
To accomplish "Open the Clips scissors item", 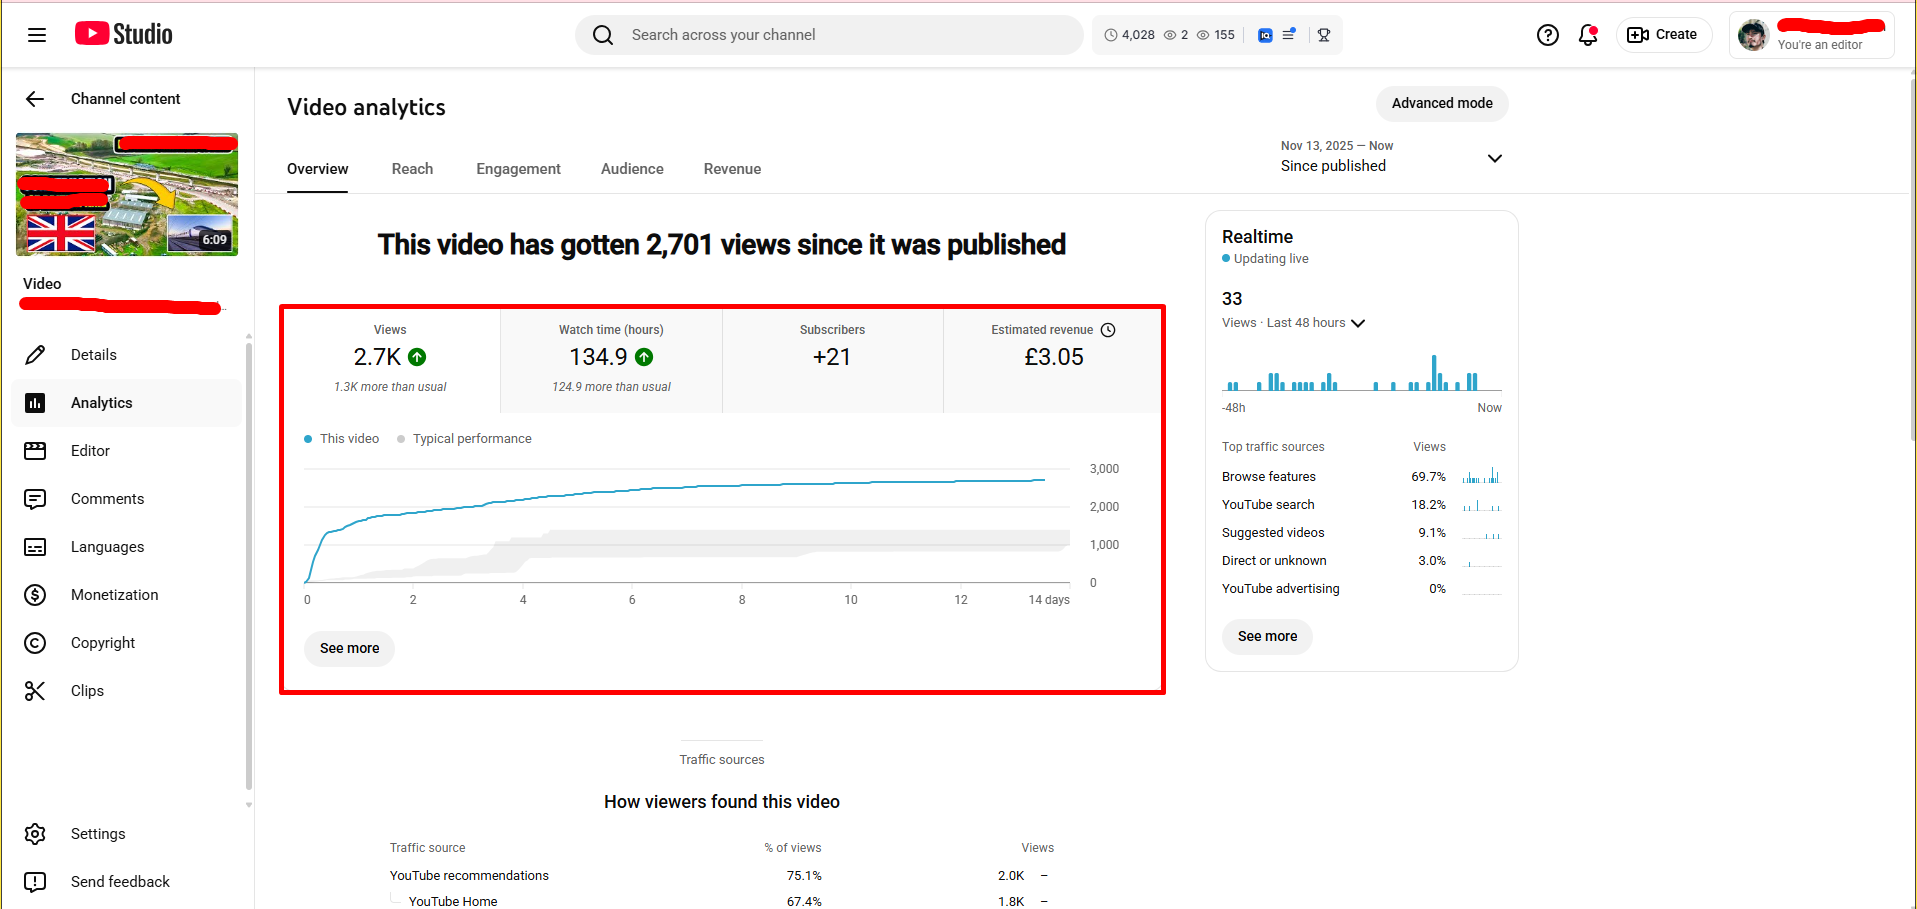I will pyautogui.click(x=87, y=691).
